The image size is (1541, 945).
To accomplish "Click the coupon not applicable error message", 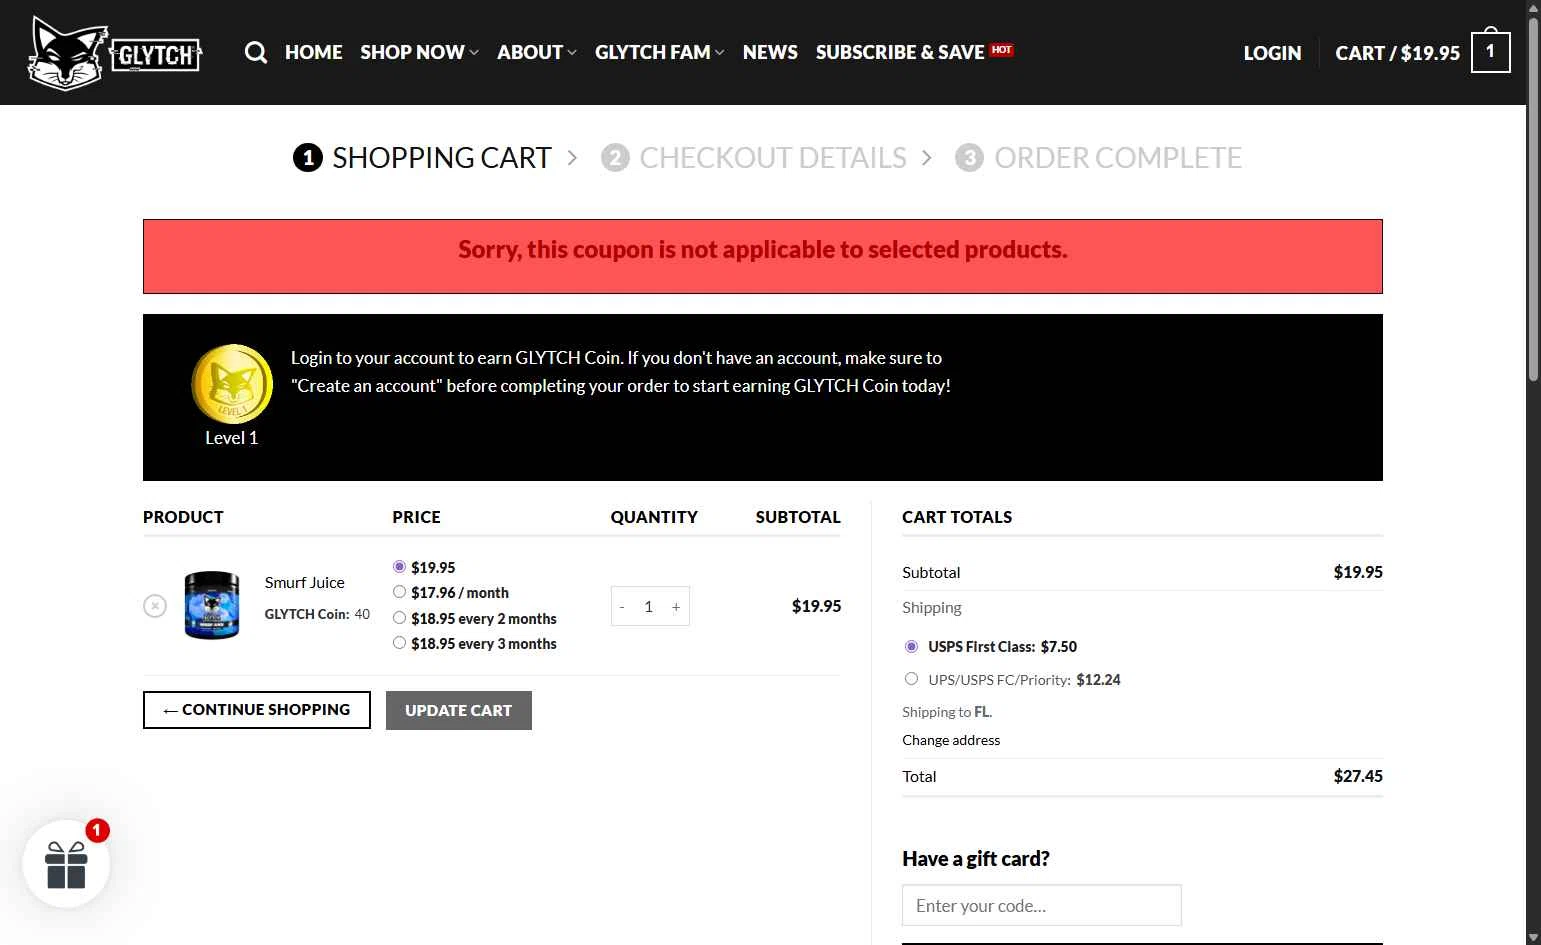I will click(x=763, y=250).
